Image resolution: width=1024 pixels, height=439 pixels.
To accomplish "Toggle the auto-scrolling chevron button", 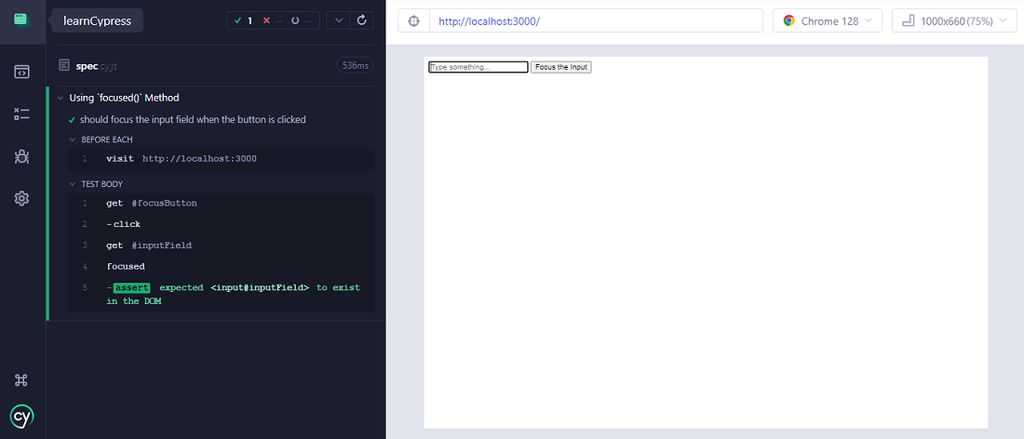I will coord(338,20).
